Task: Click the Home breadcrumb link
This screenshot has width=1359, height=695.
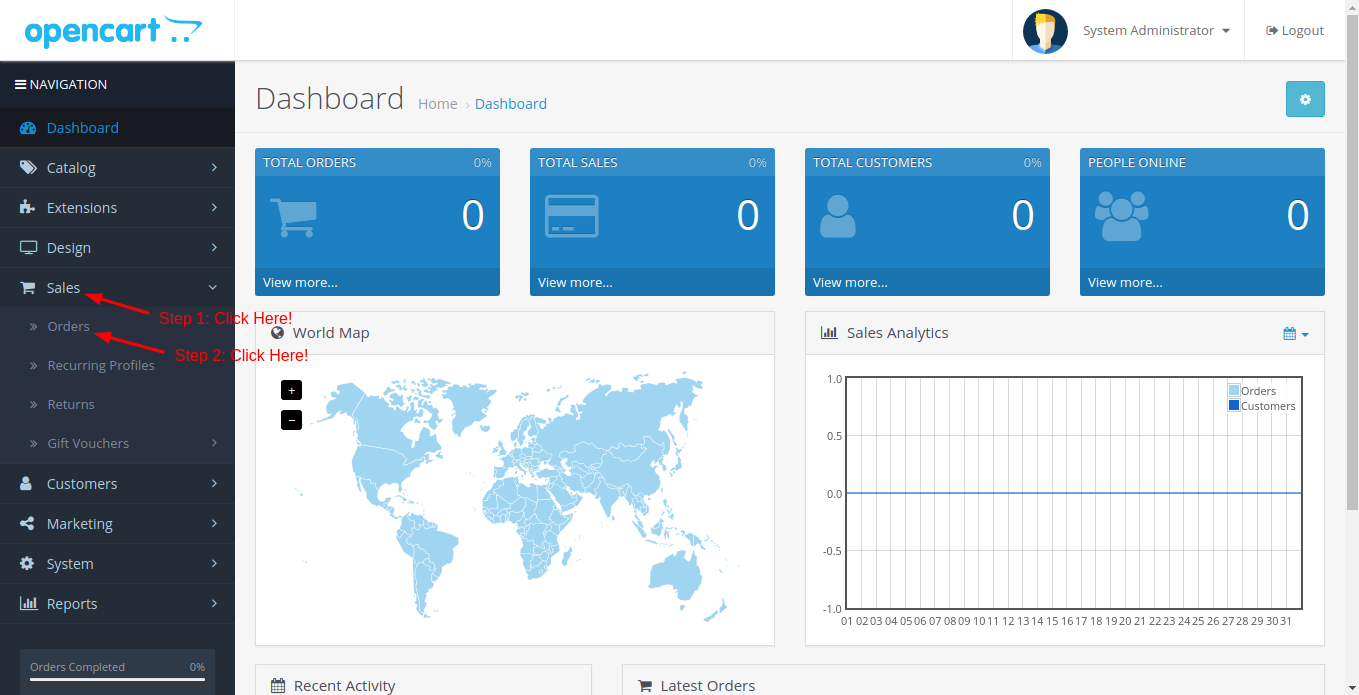Action: [437, 104]
